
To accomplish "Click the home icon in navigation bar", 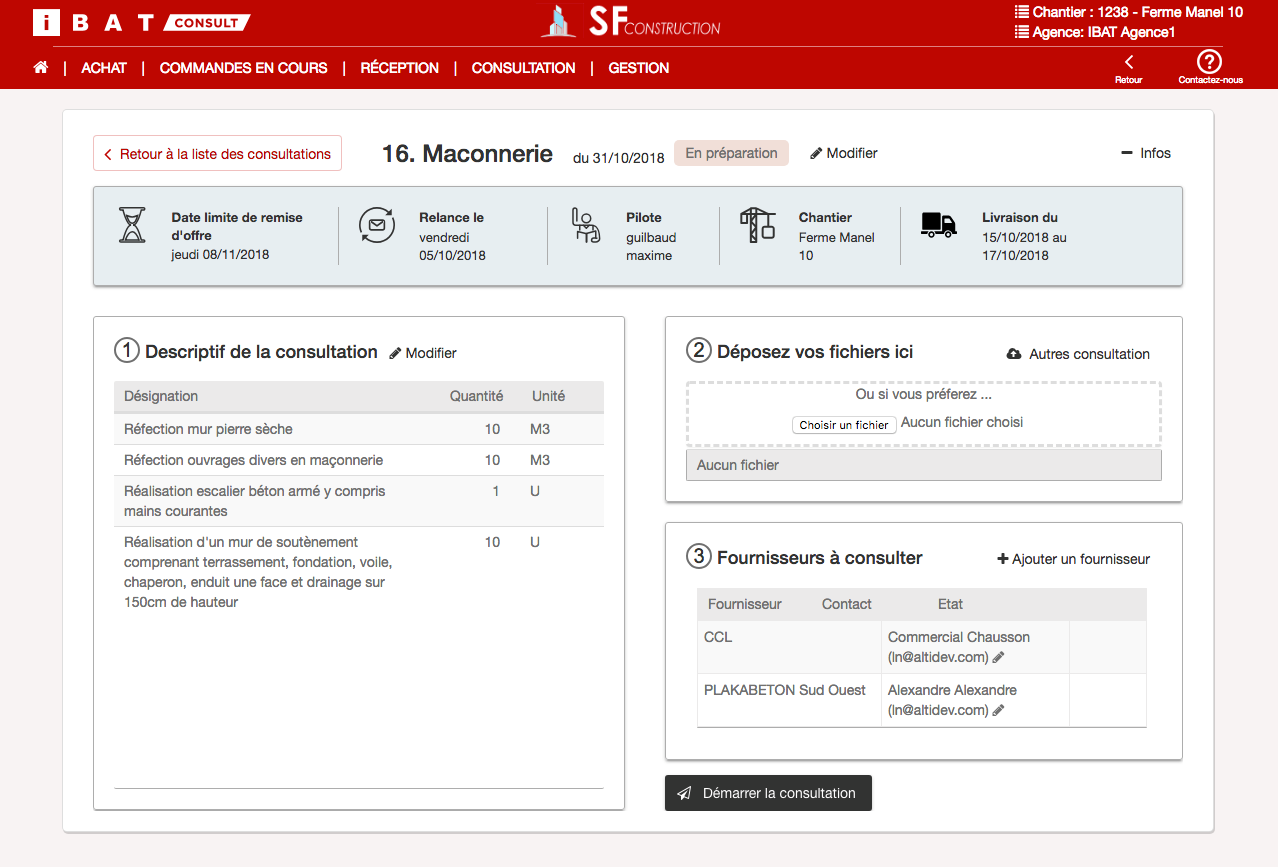I will 41,68.
